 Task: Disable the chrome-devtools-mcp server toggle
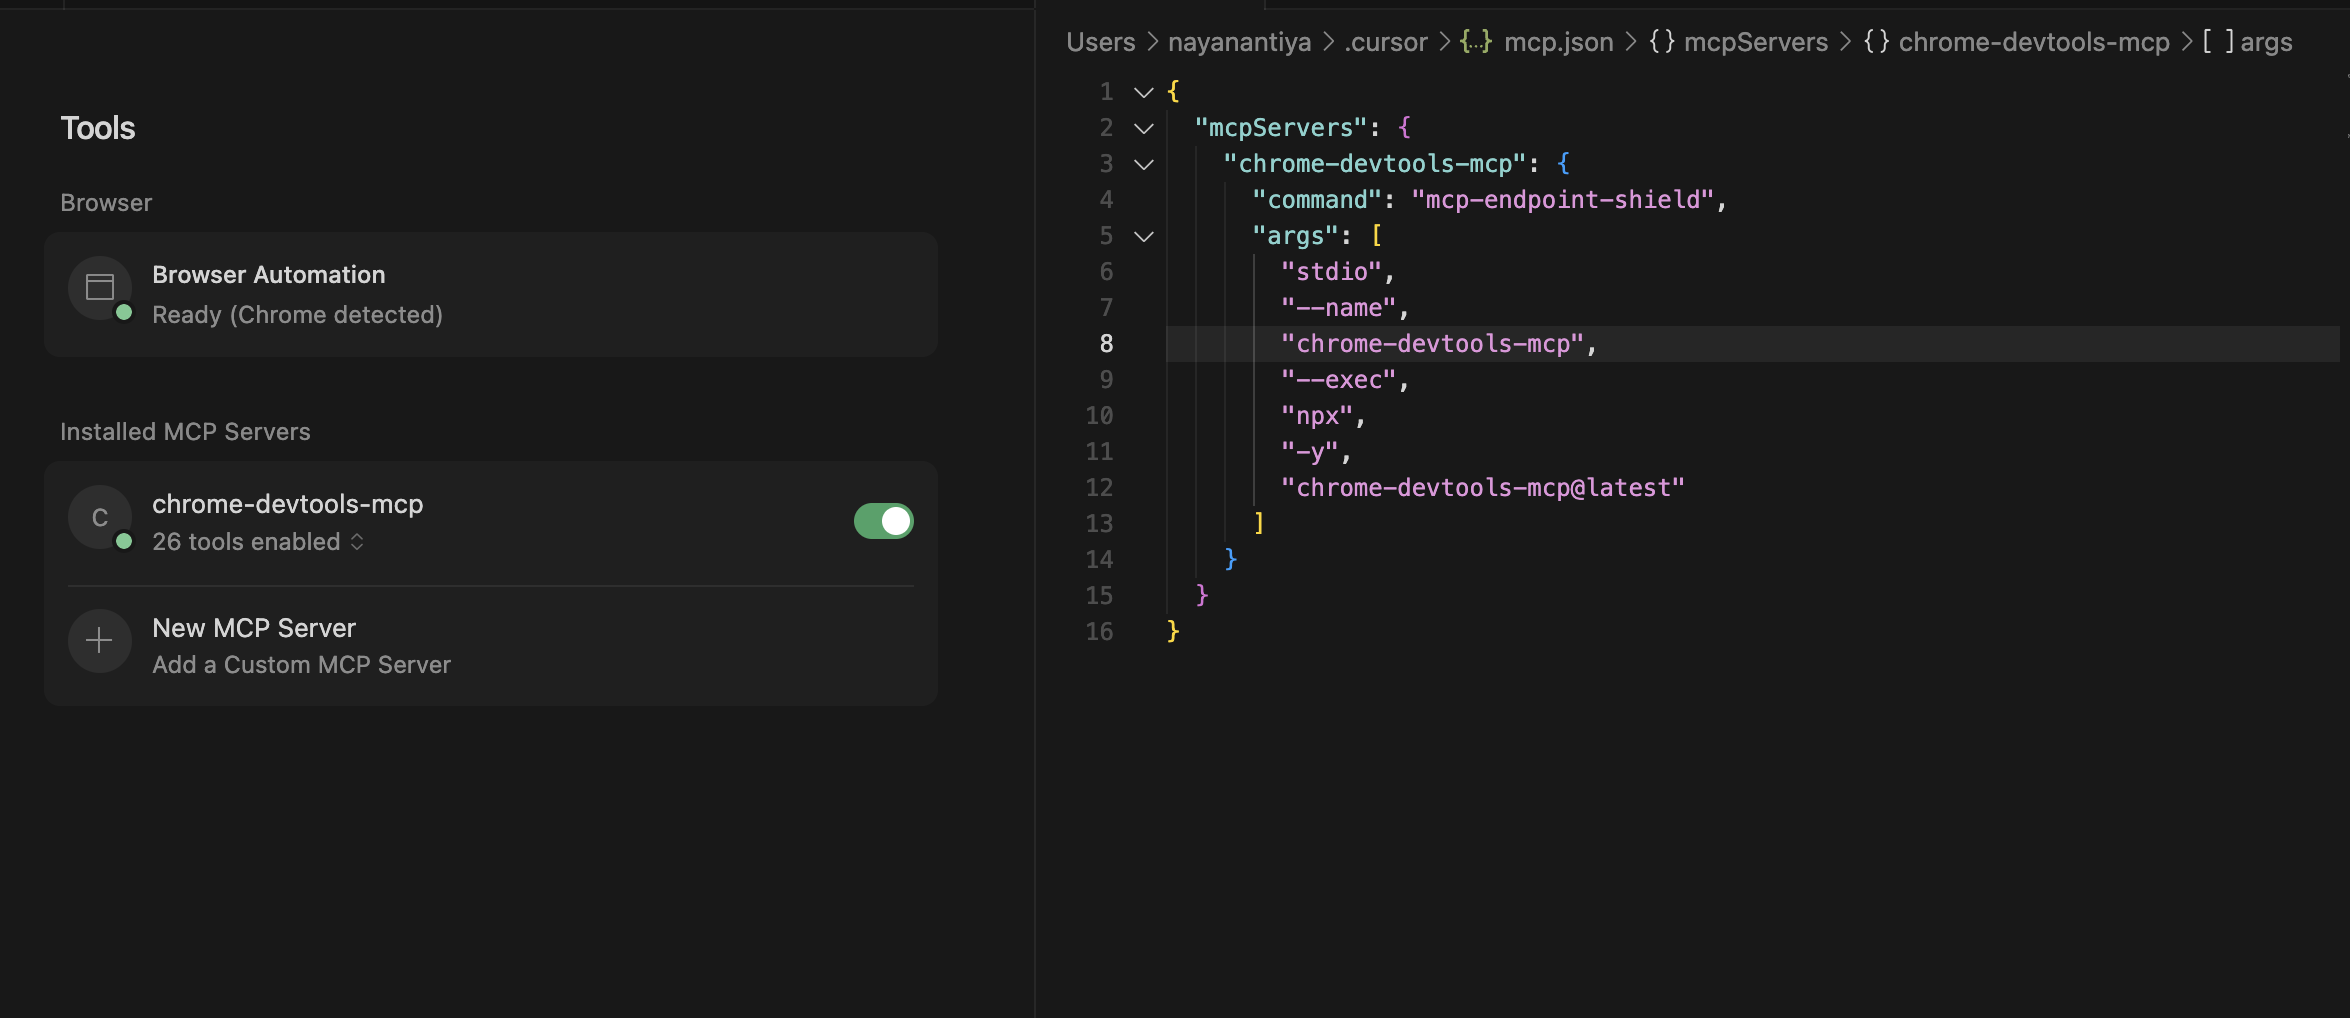point(883,521)
